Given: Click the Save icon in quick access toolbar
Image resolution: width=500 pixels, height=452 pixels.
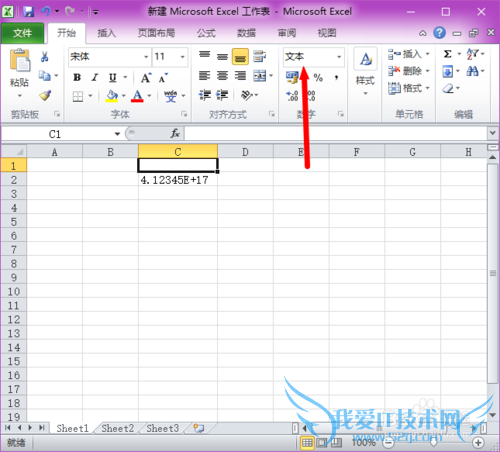Looking at the screenshot, I should 29,12.
